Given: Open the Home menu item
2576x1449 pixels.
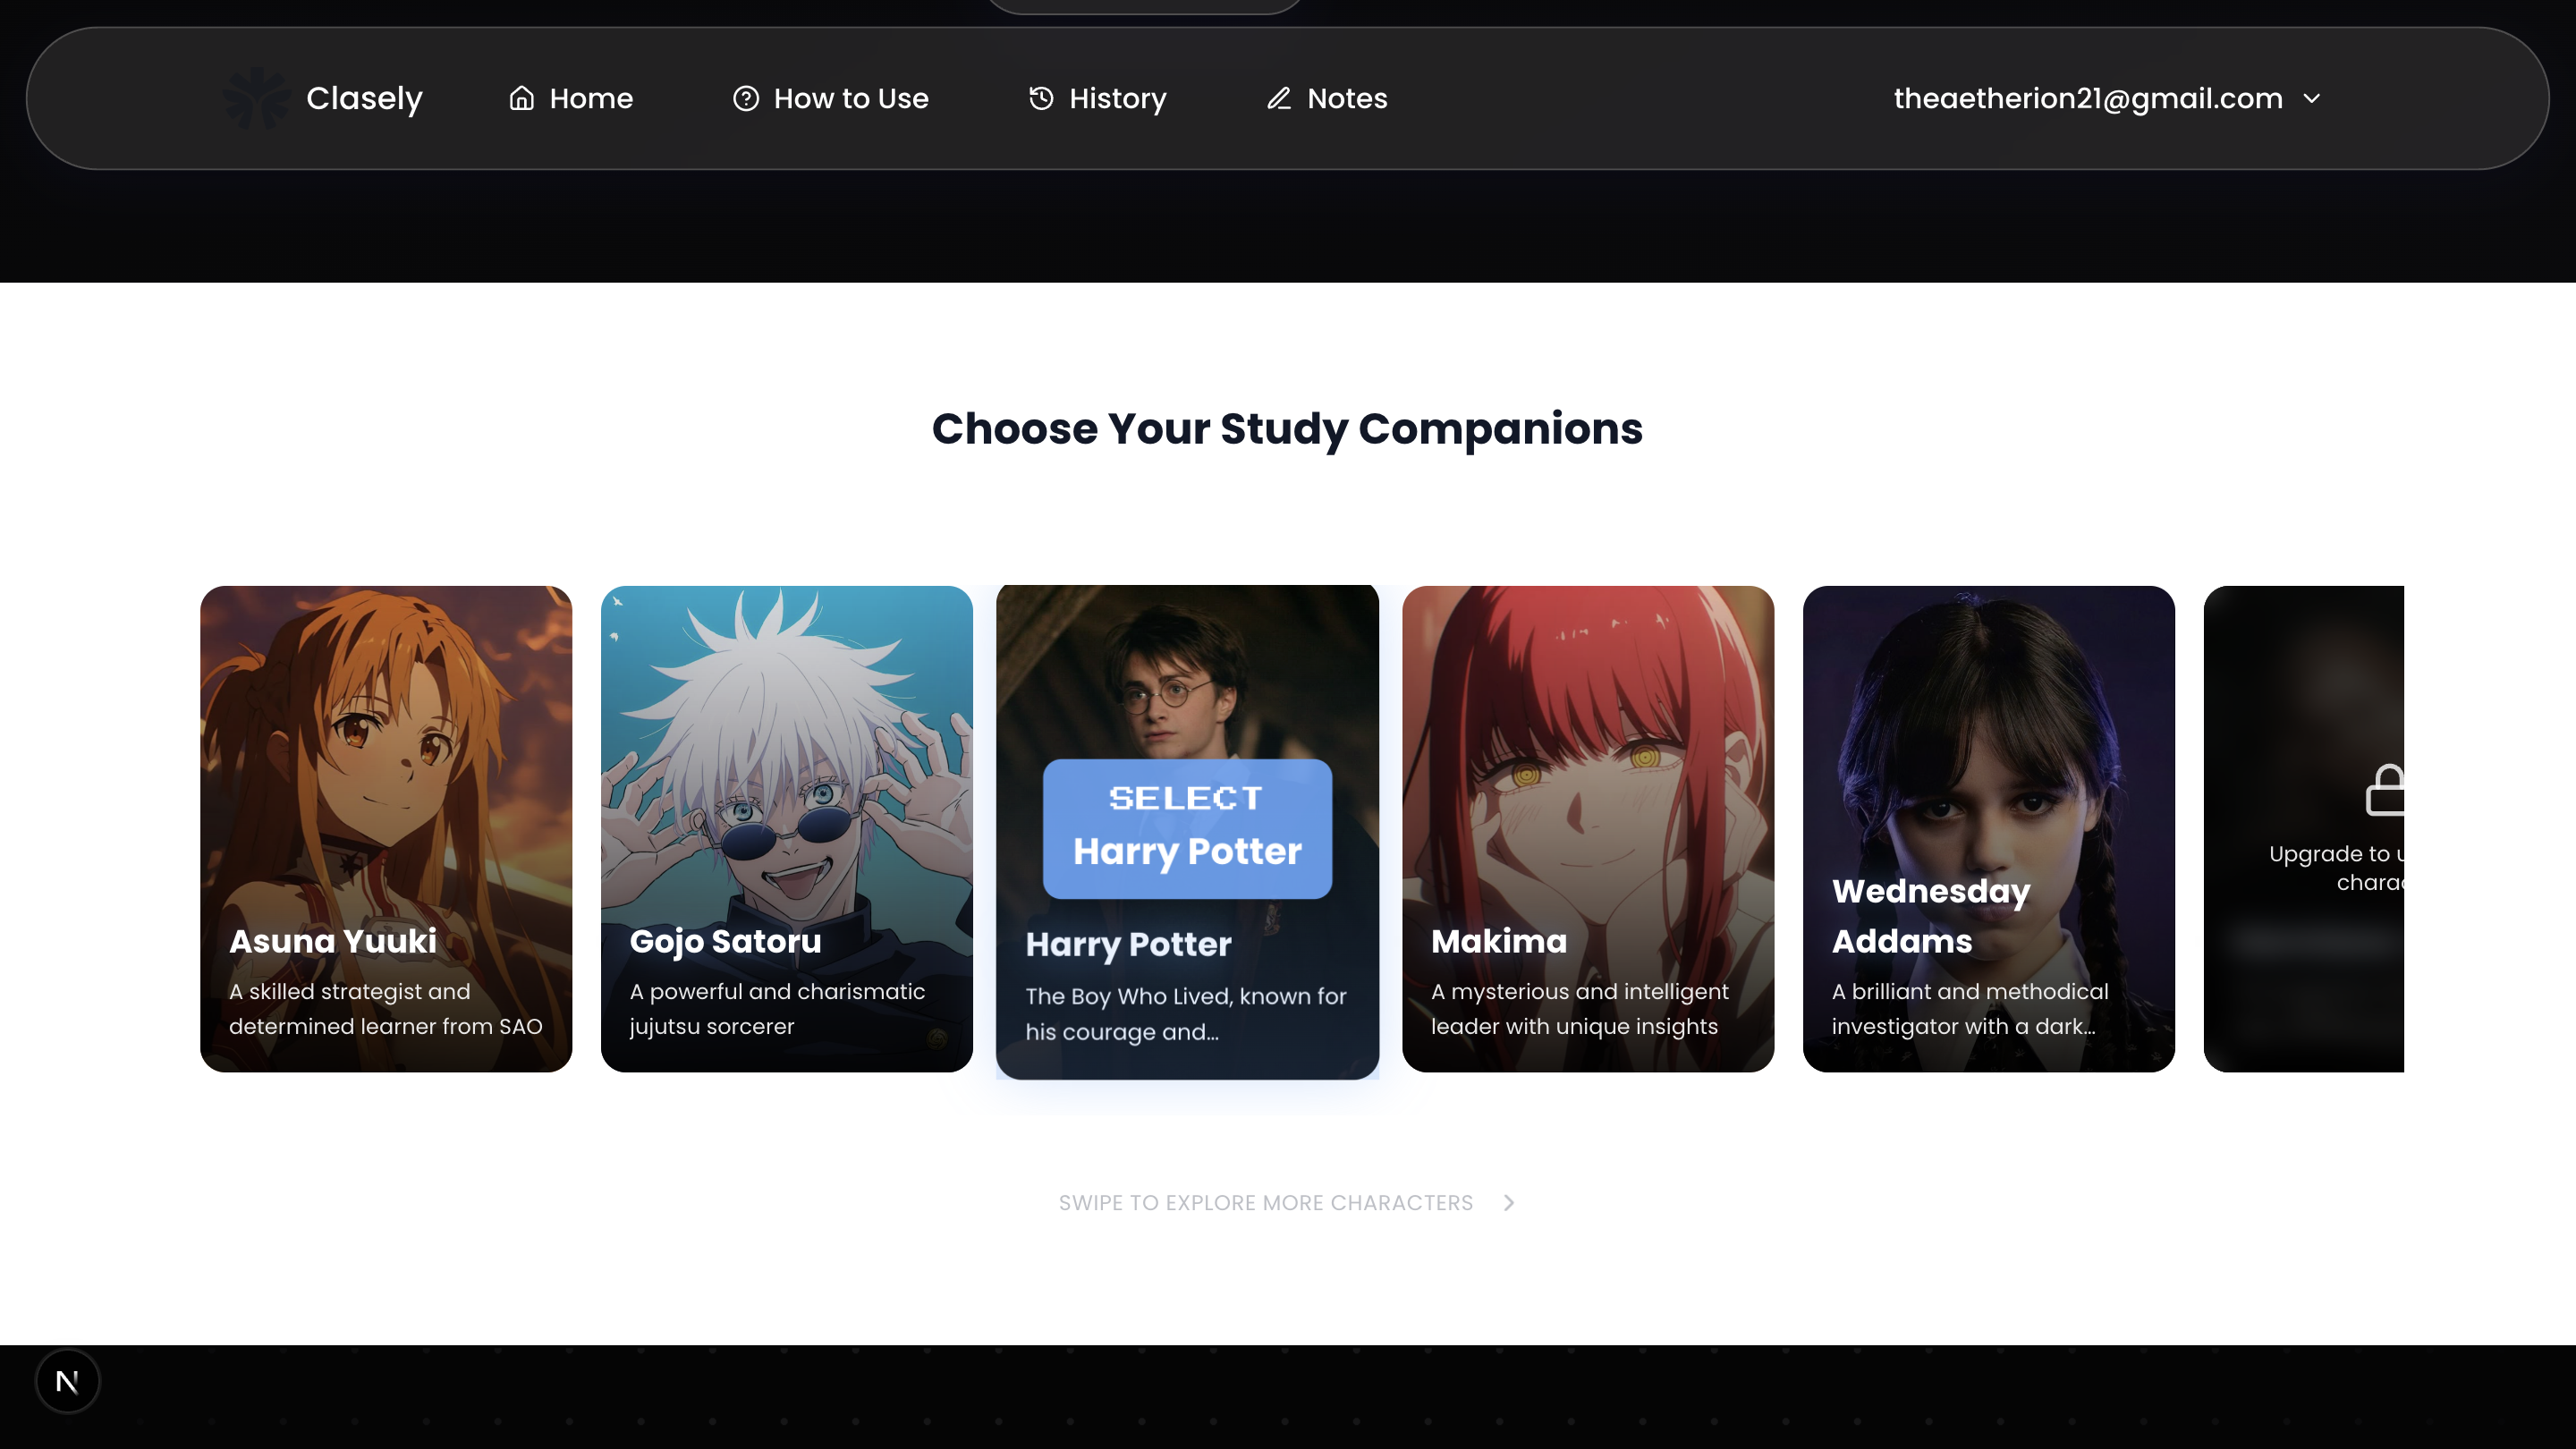Looking at the screenshot, I should pos(571,98).
